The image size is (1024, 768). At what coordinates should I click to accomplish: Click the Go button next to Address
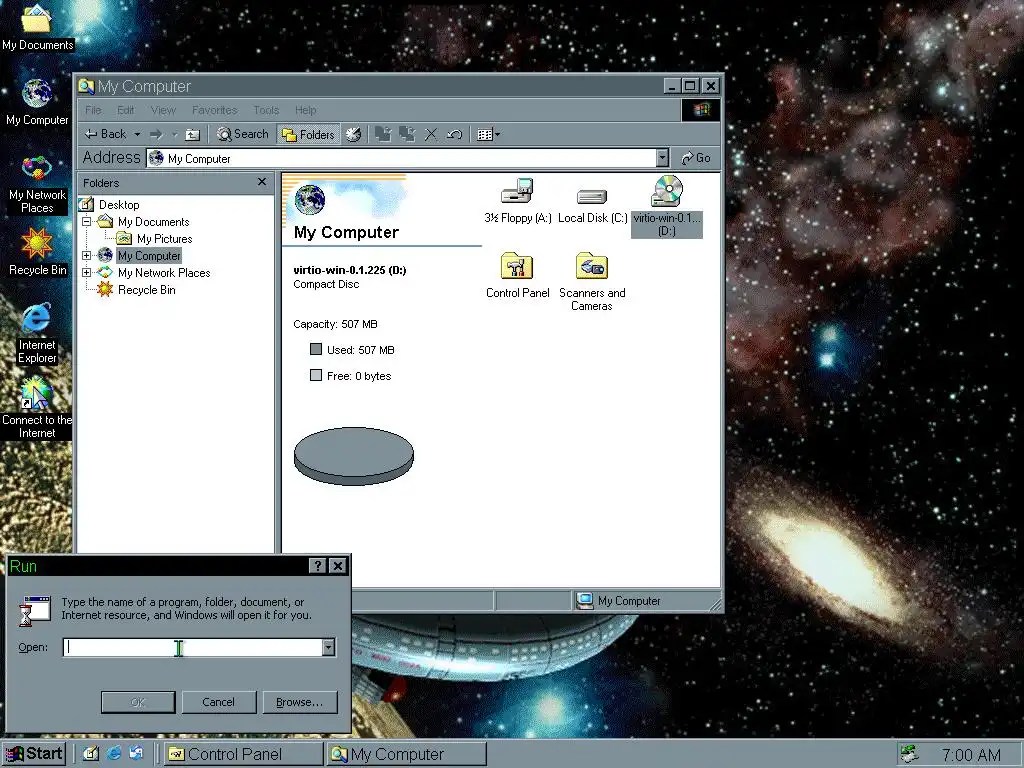[696, 158]
